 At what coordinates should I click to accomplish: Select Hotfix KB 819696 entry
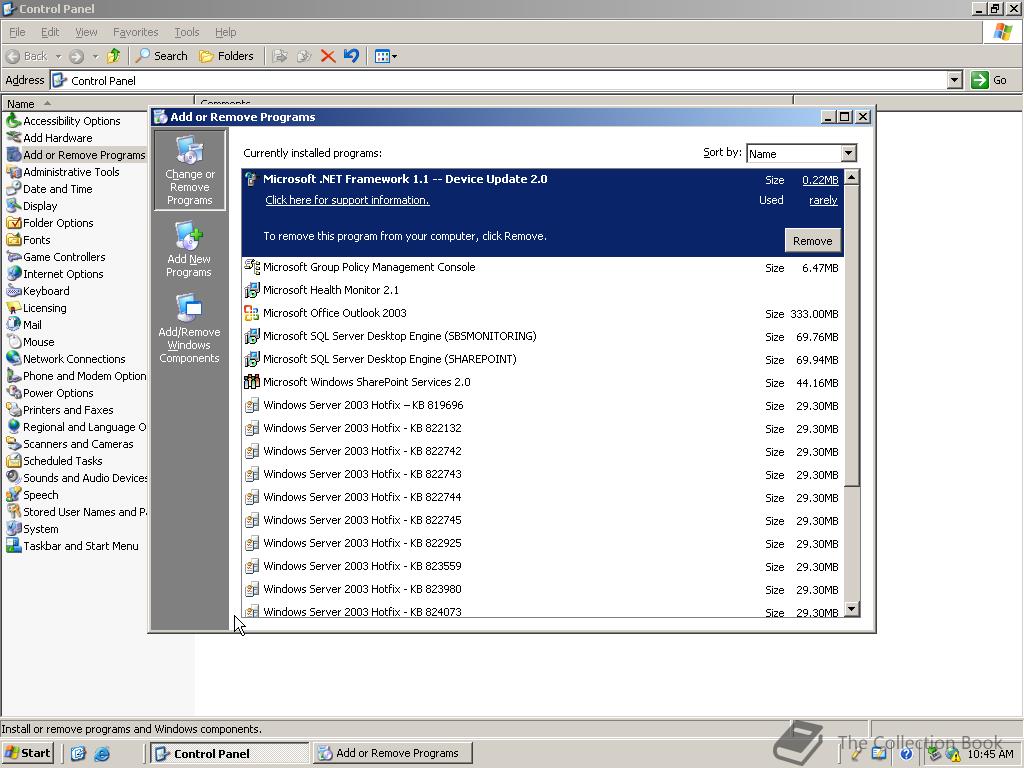(541, 406)
